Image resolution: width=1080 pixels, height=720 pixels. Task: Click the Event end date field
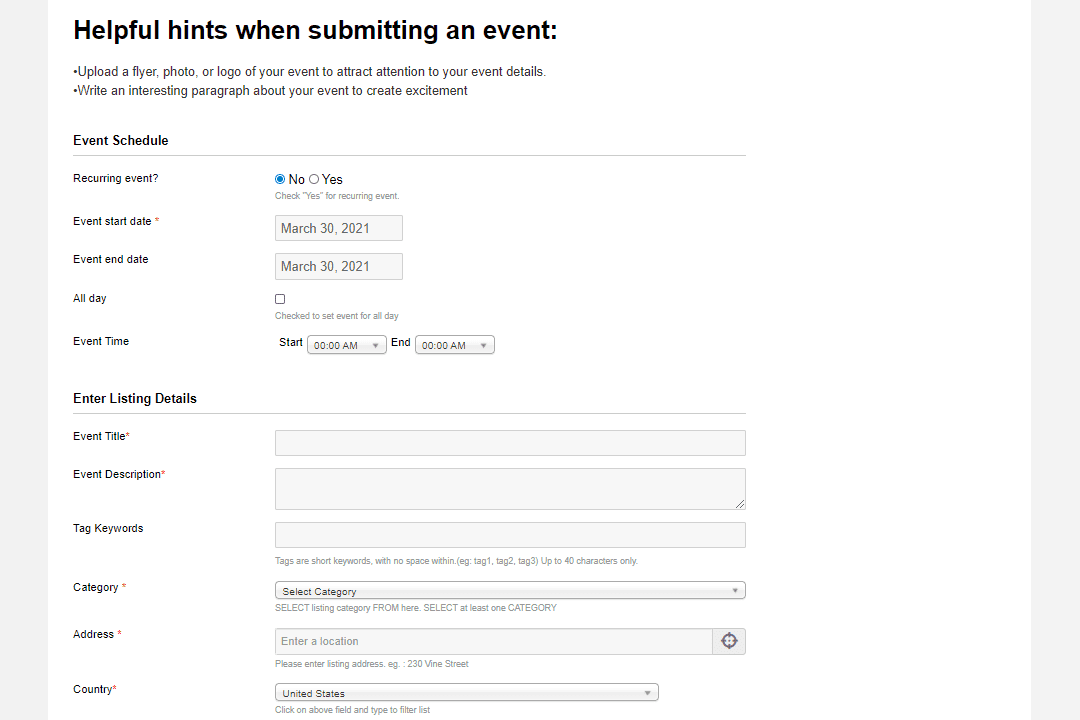(x=339, y=267)
